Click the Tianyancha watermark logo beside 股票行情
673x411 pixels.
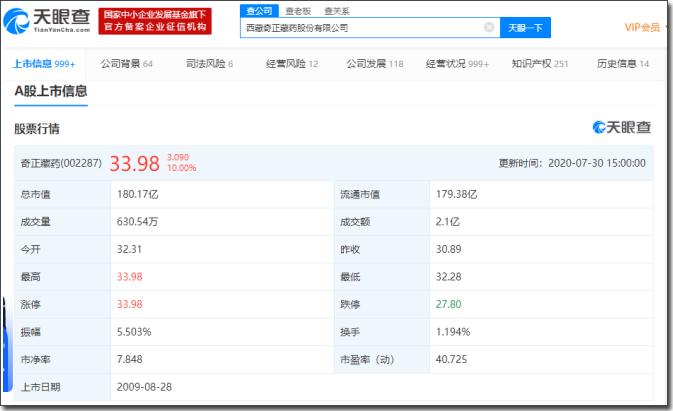(x=621, y=128)
